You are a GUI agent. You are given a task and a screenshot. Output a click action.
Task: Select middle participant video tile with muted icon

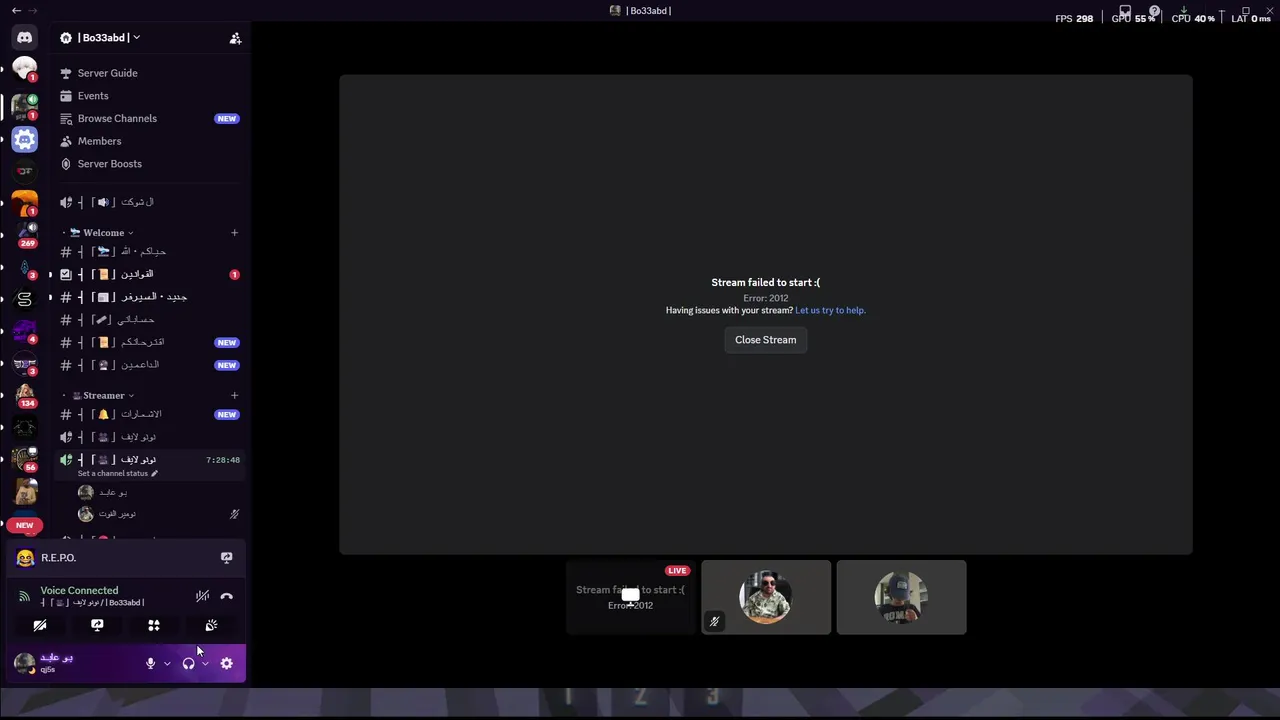click(x=766, y=597)
